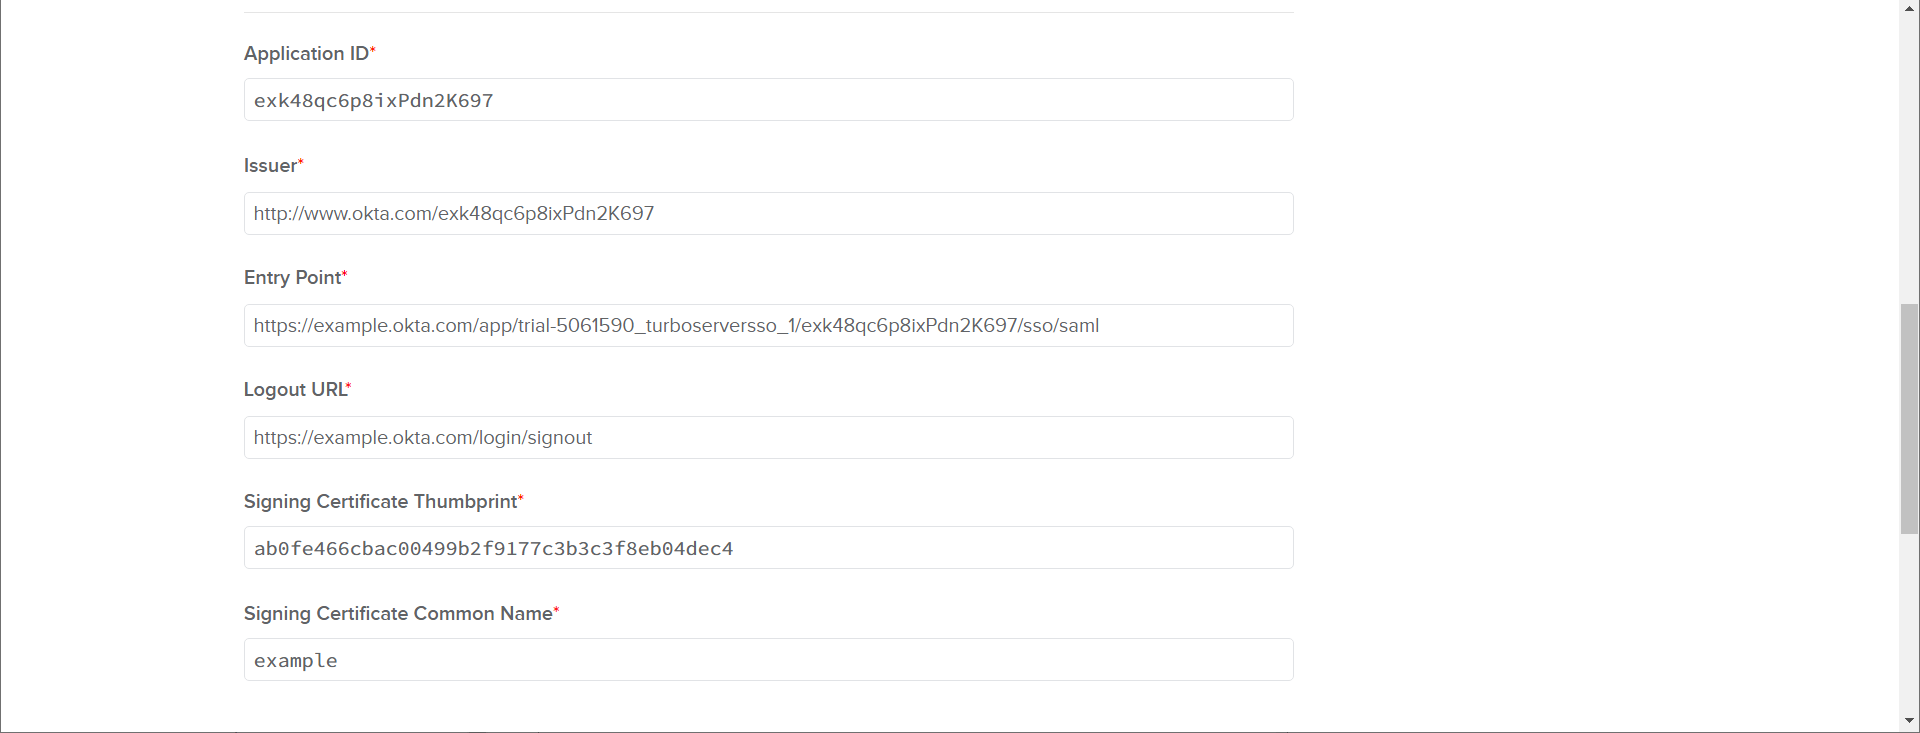Screen dimensions: 1920x733
Task: Click the example value in Common Name
Action: [295, 659]
